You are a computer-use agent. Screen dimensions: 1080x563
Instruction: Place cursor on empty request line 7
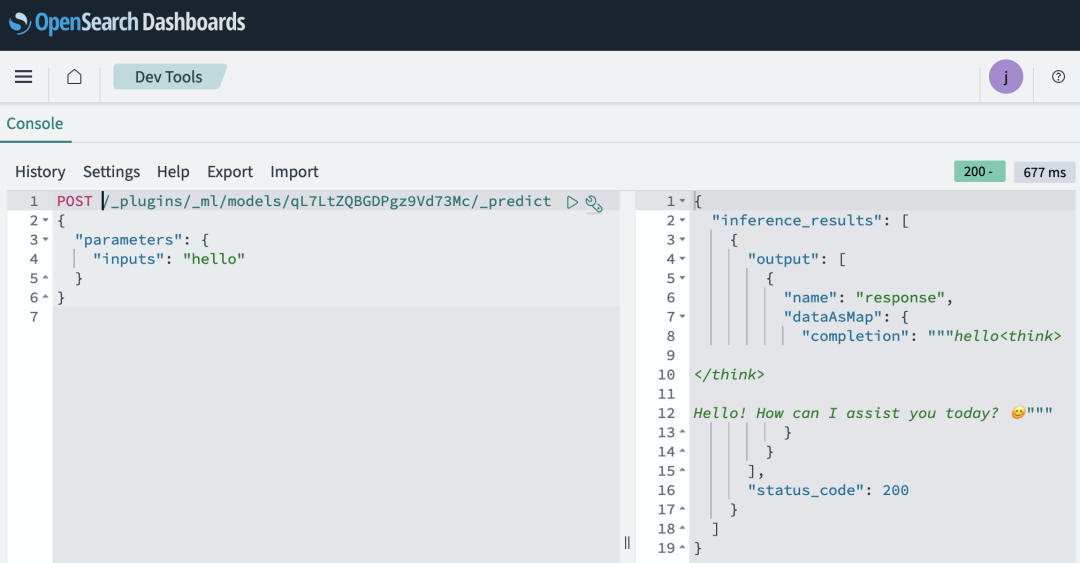coord(336,317)
